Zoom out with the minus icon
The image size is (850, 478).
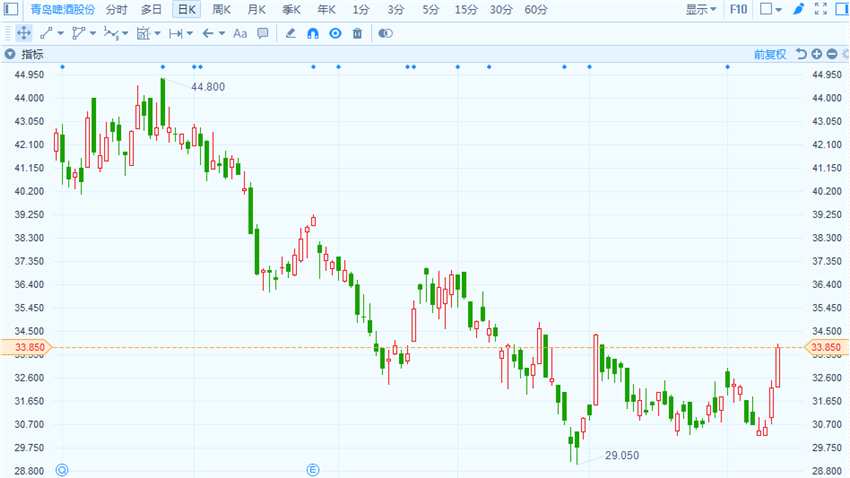tap(832, 54)
